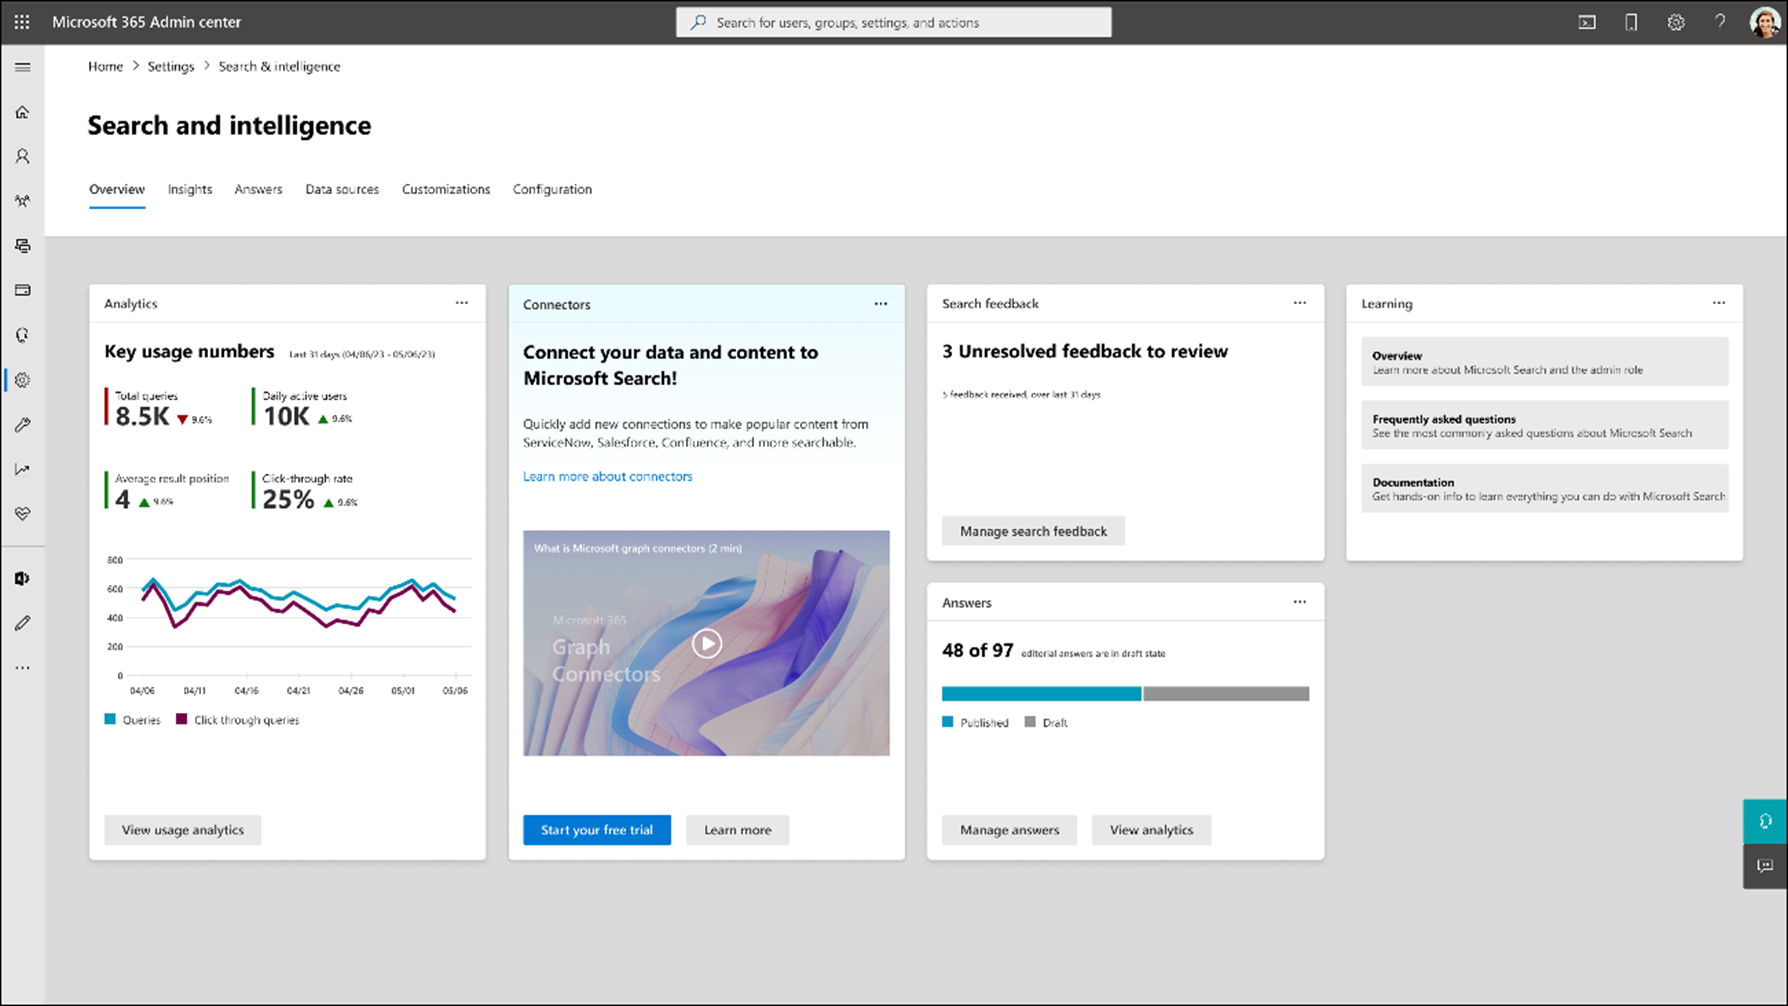Open Search feedback card ellipsis menu
Screen dimensions: 1788x1006
1300,303
